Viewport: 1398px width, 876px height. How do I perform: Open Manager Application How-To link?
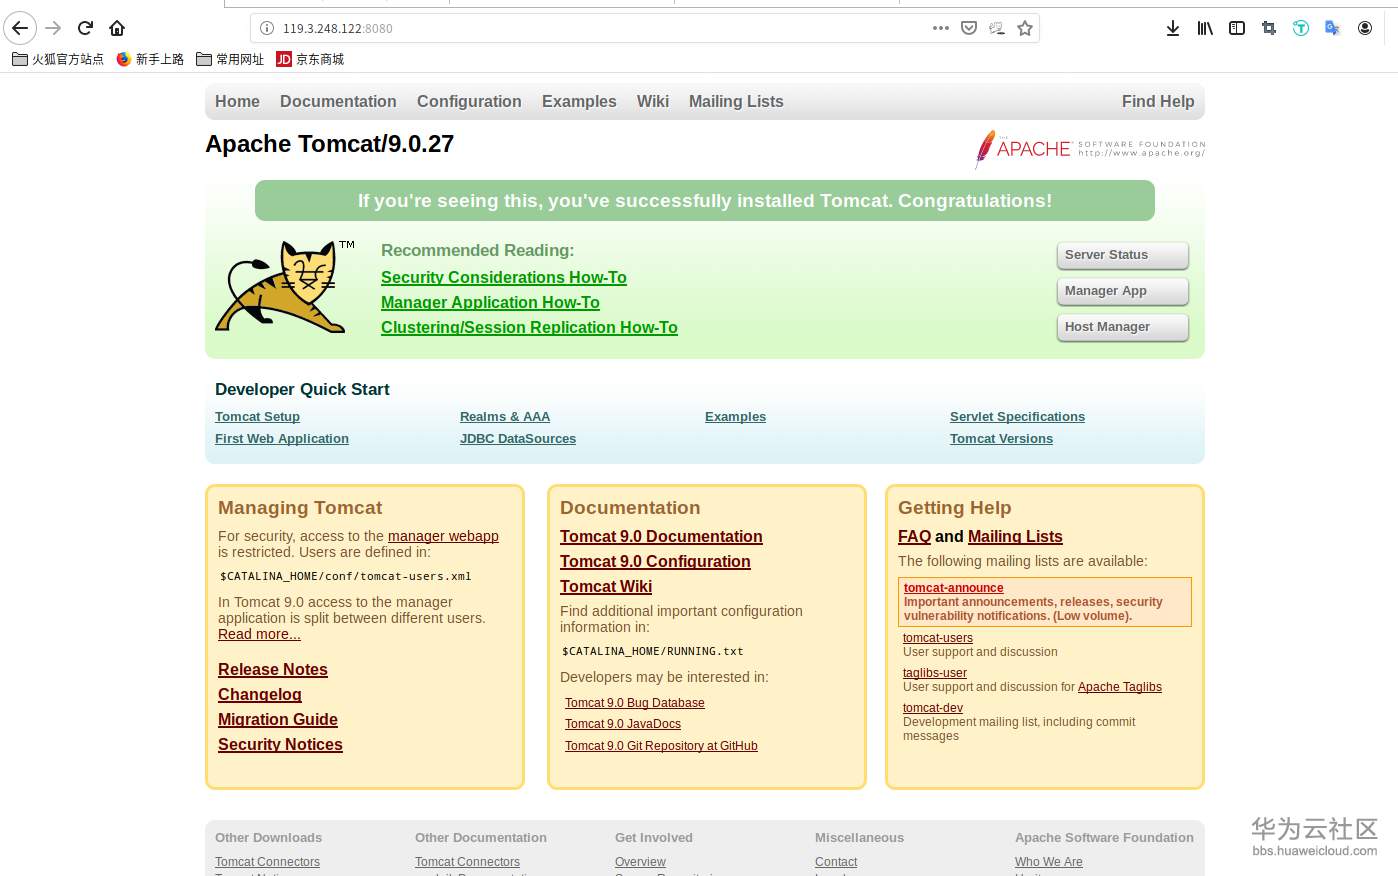pyautogui.click(x=490, y=302)
